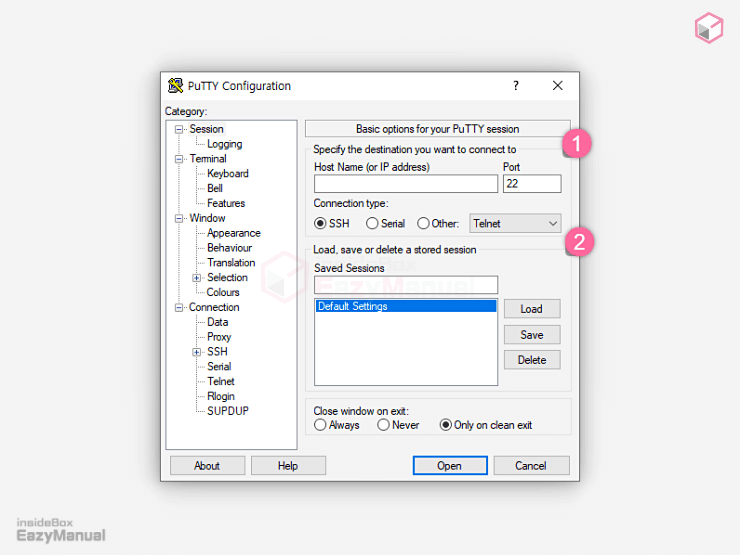Open the Behaviour settings category
This screenshot has height=555, width=740.
(229, 248)
